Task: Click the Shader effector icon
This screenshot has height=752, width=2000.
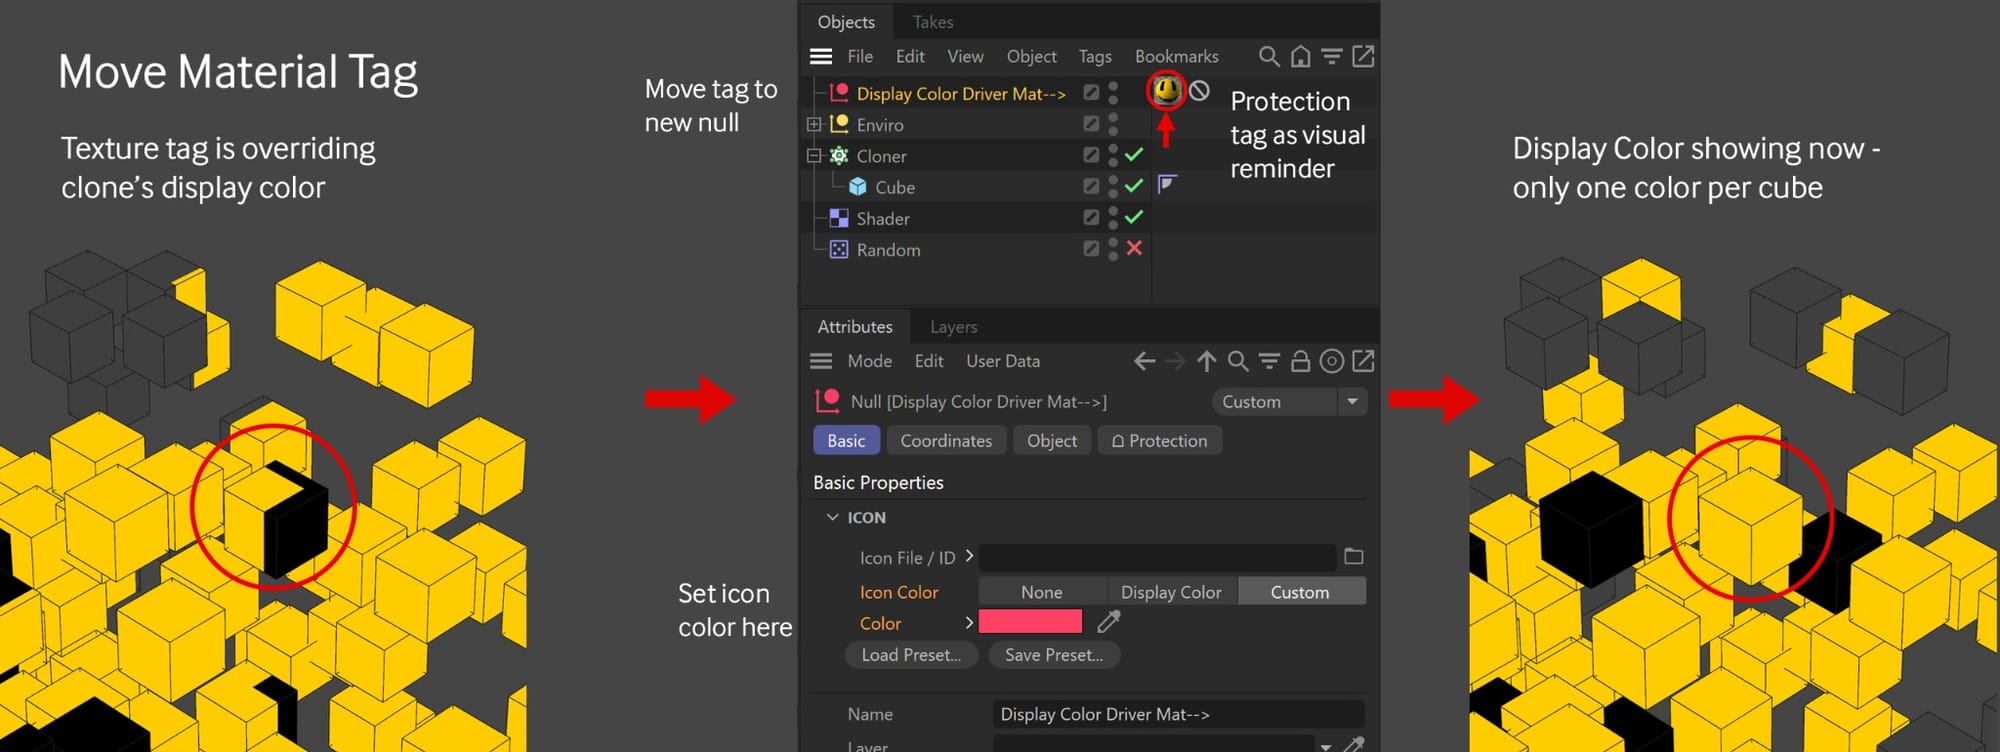Action: coord(839,218)
